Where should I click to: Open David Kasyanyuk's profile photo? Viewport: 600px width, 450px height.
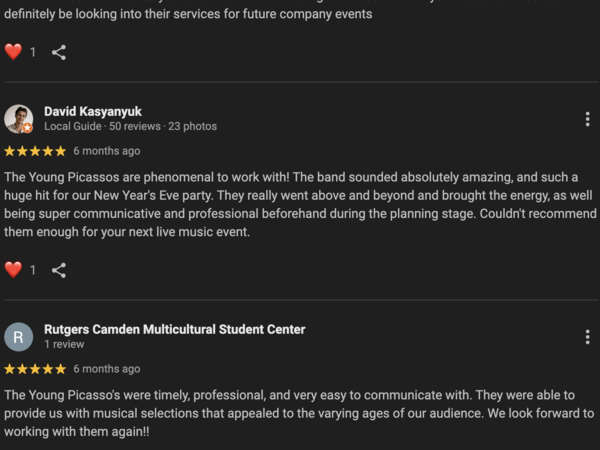[x=18, y=119]
